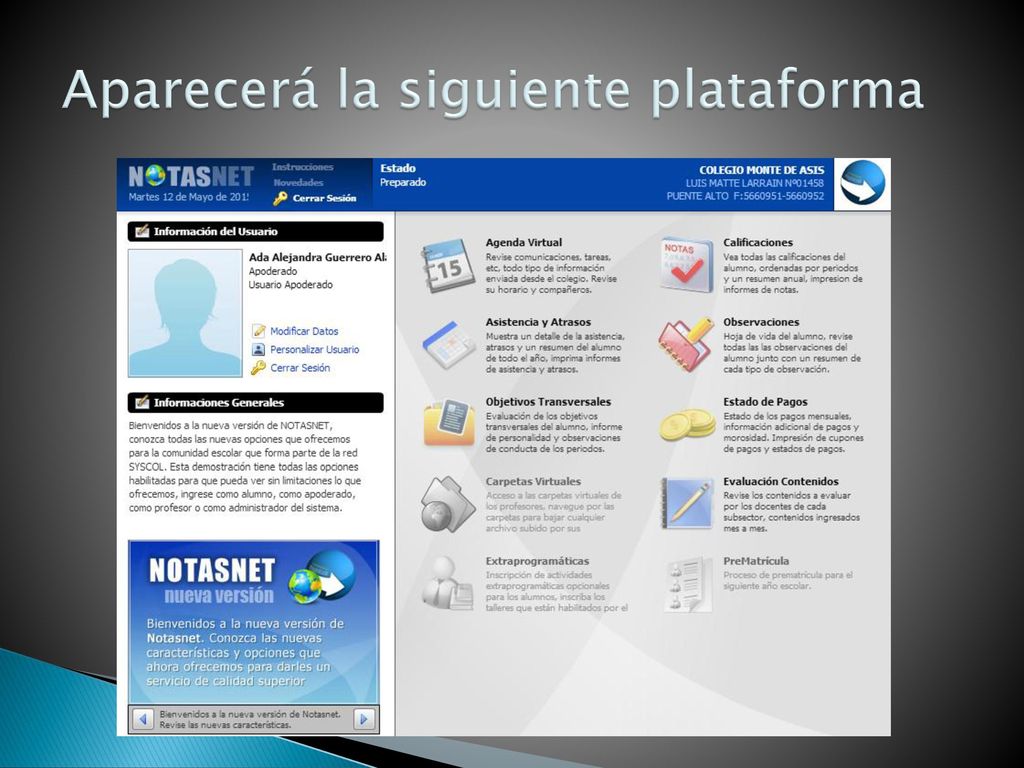1024x768 pixels.
Task: Click the Informaciones Generales header icon
Action: click(x=142, y=402)
